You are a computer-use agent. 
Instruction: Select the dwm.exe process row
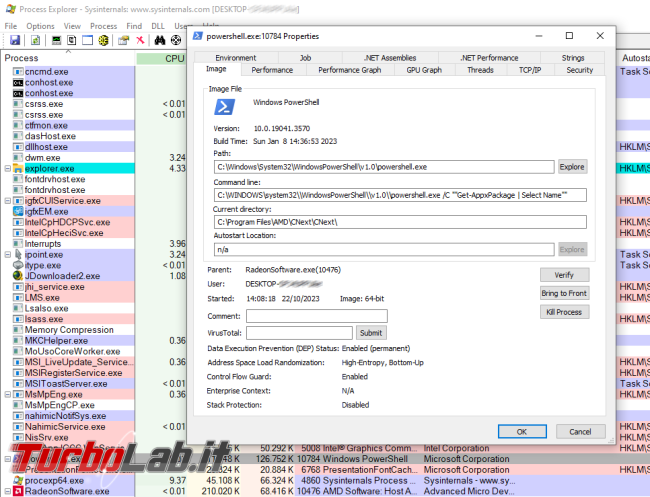tap(68, 158)
